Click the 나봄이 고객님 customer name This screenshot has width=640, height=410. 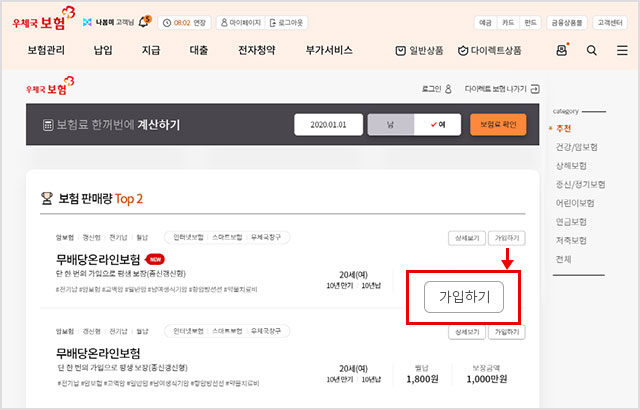pos(114,22)
